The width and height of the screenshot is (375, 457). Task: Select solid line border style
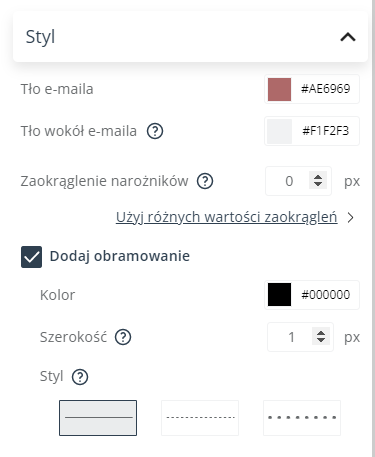98,418
